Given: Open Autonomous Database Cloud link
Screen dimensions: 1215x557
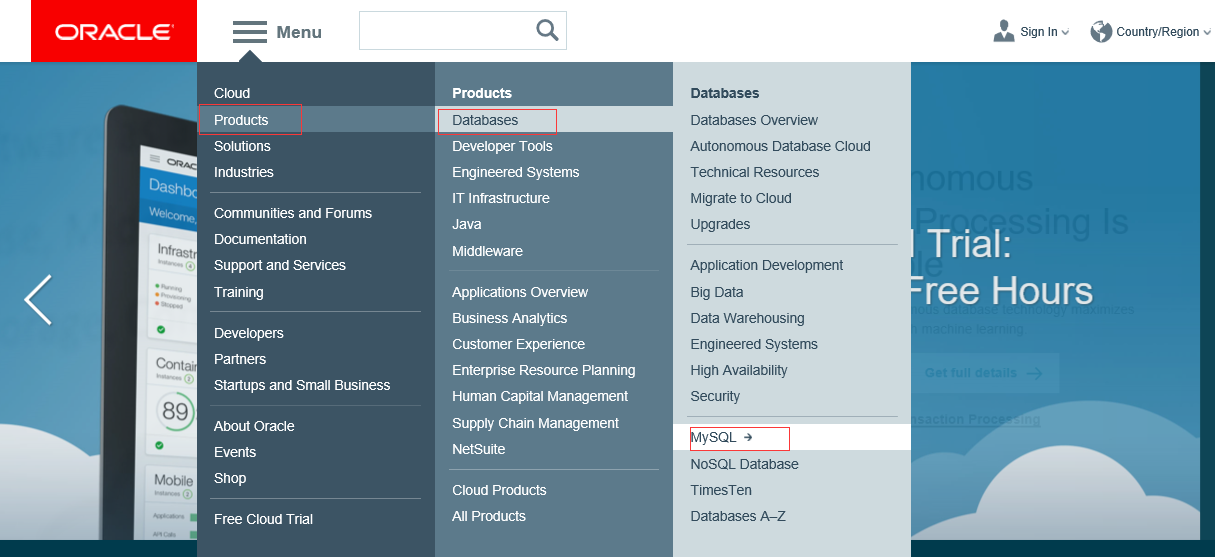Looking at the screenshot, I should (780, 146).
